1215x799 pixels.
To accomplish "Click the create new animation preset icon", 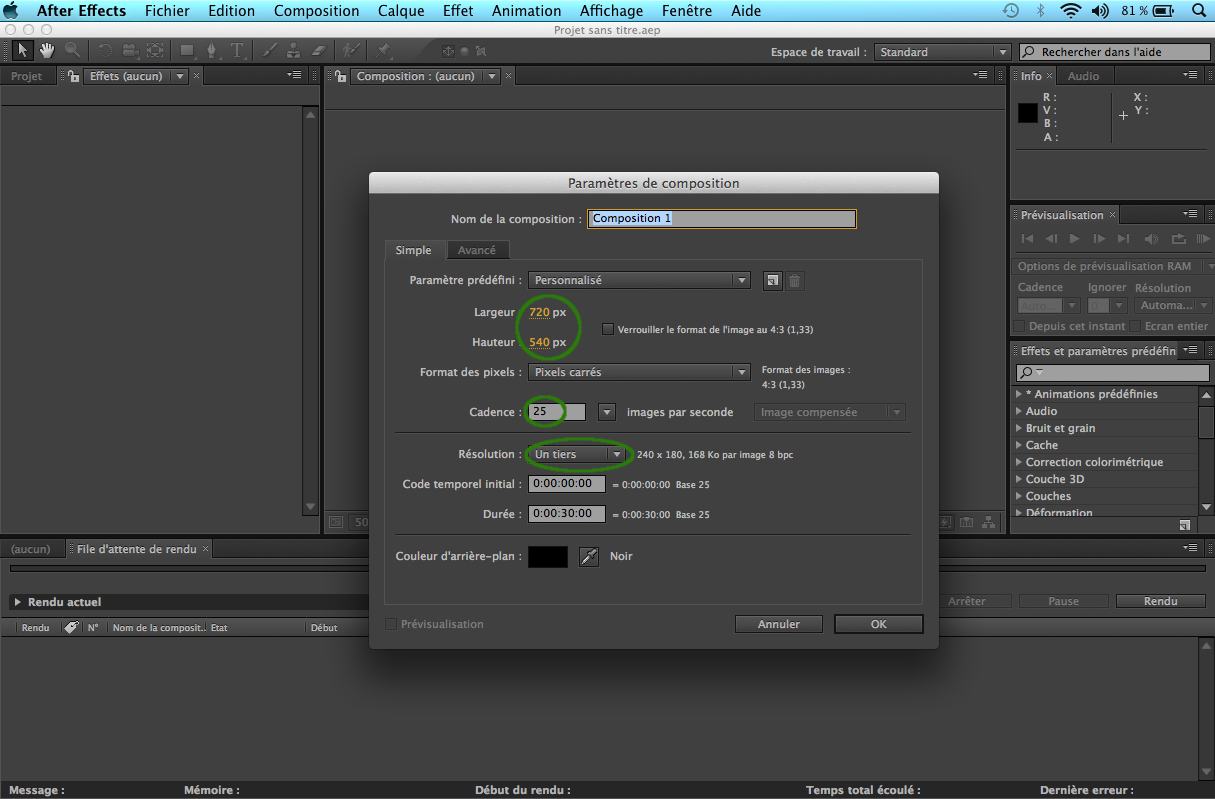I will click(x=1184, y=524).
